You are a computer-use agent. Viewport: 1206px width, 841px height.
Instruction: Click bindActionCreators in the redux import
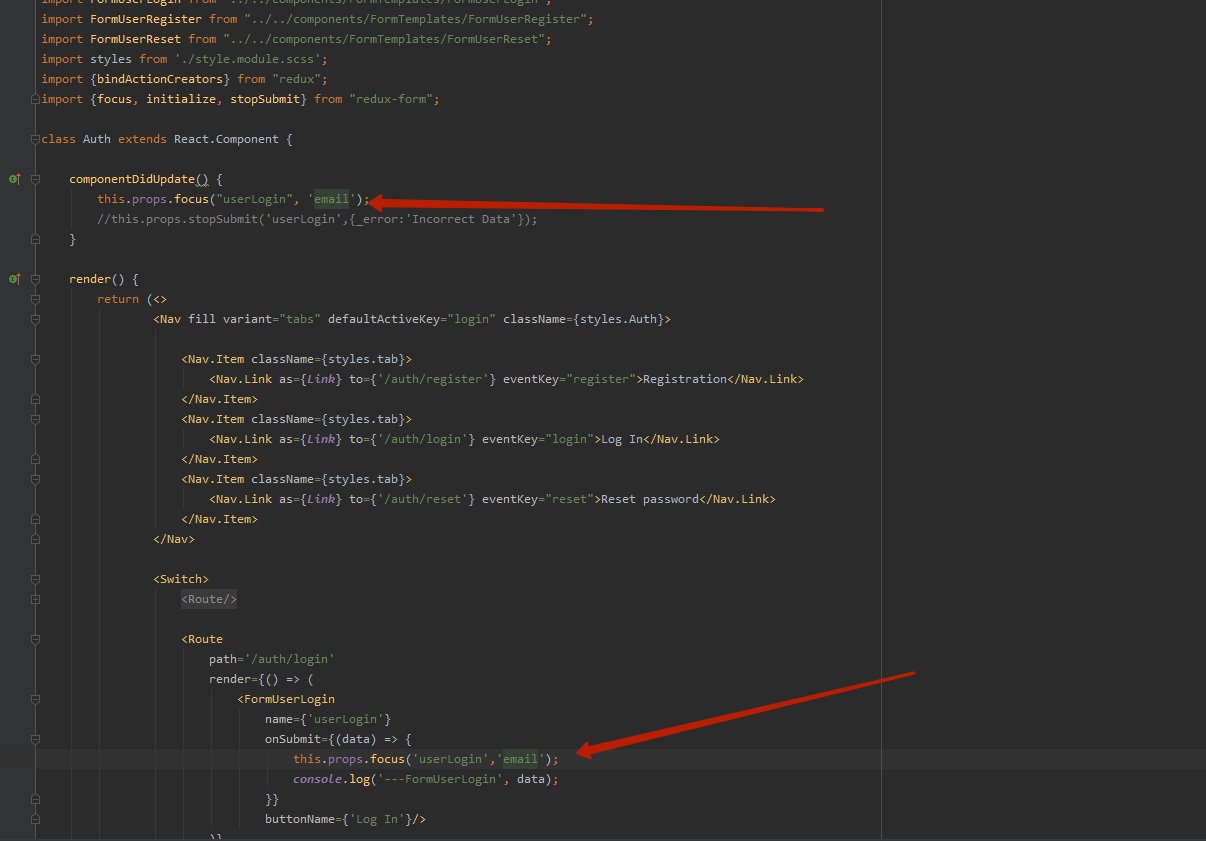point(163,79)
